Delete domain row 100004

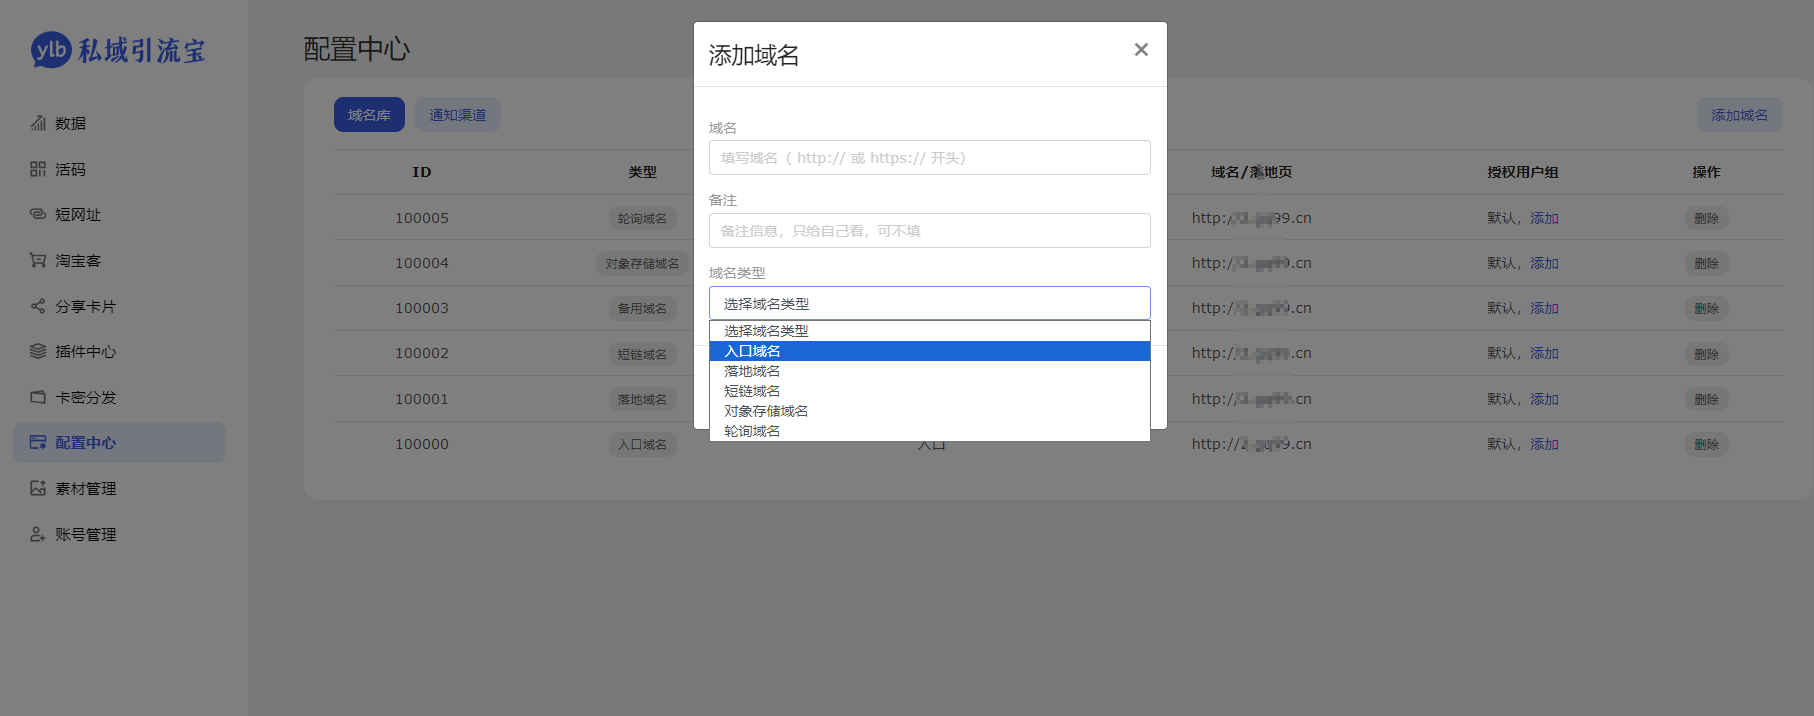click(1706, 263)
